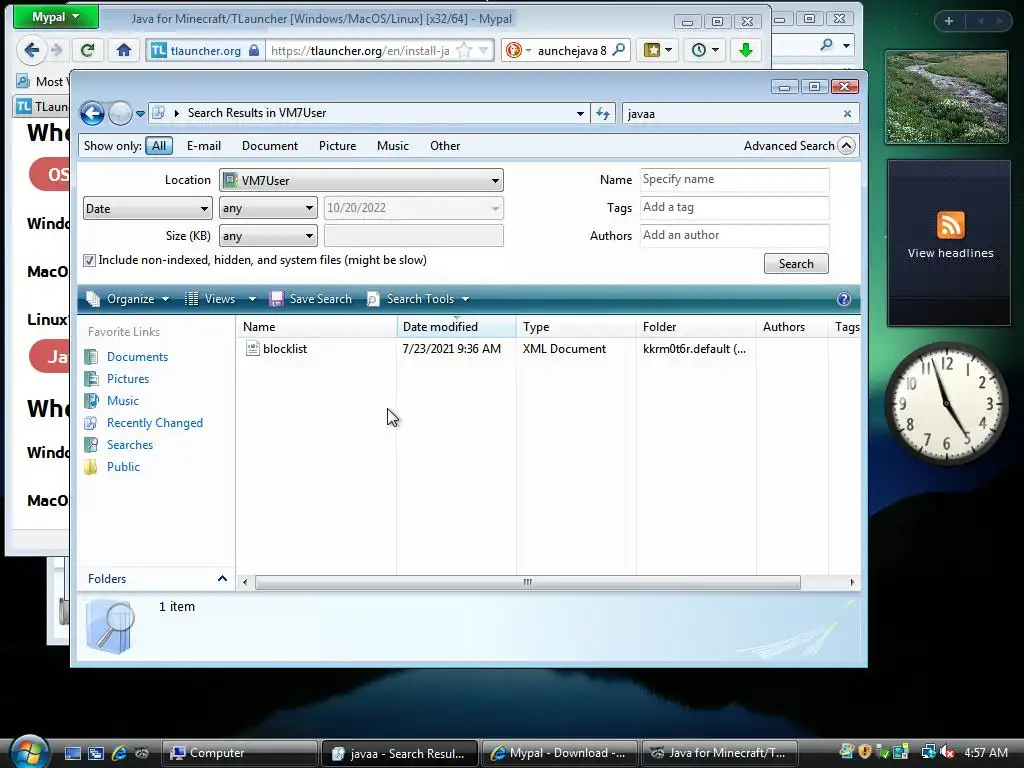The image size is (1024, 768).
Task: Go to home page in Mypal
Action: pos(124,50)
